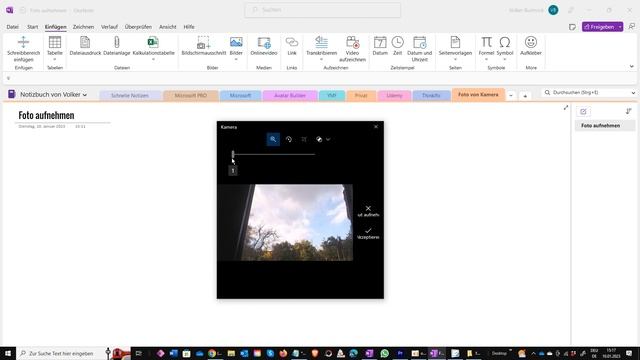Image resolution: width=640 pixels, height=360 pixels.
Task: Click the rotate icon in Kamera dialog
Action: coord(289,139)
